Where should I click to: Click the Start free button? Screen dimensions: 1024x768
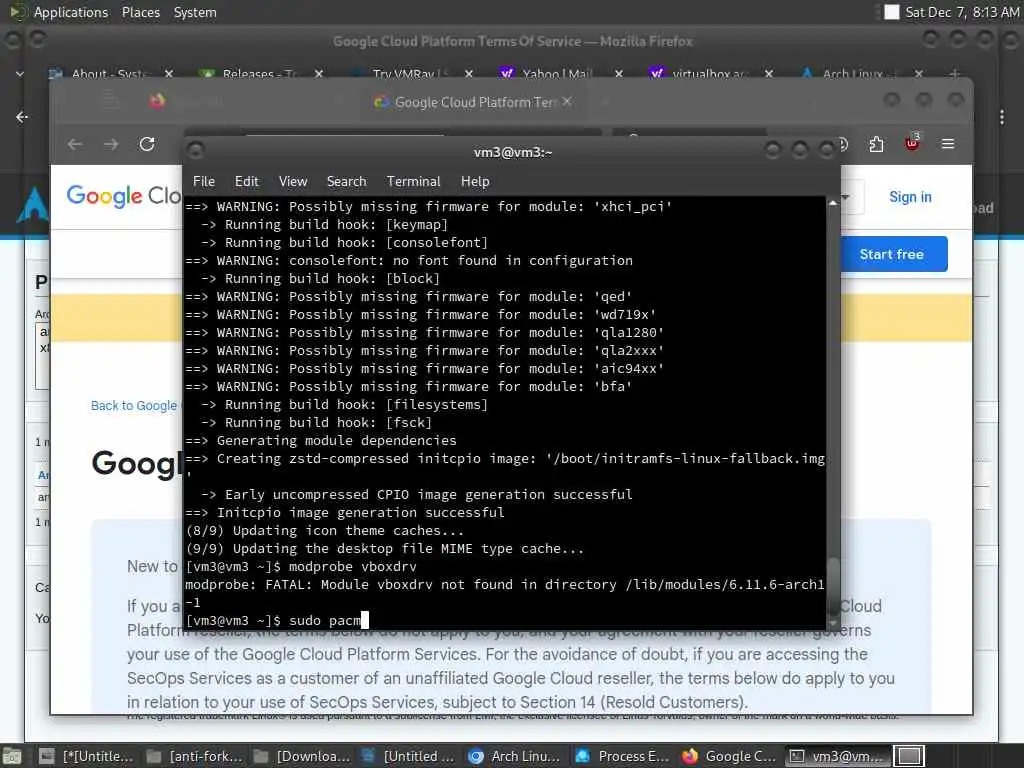click(x=893, y=254)
